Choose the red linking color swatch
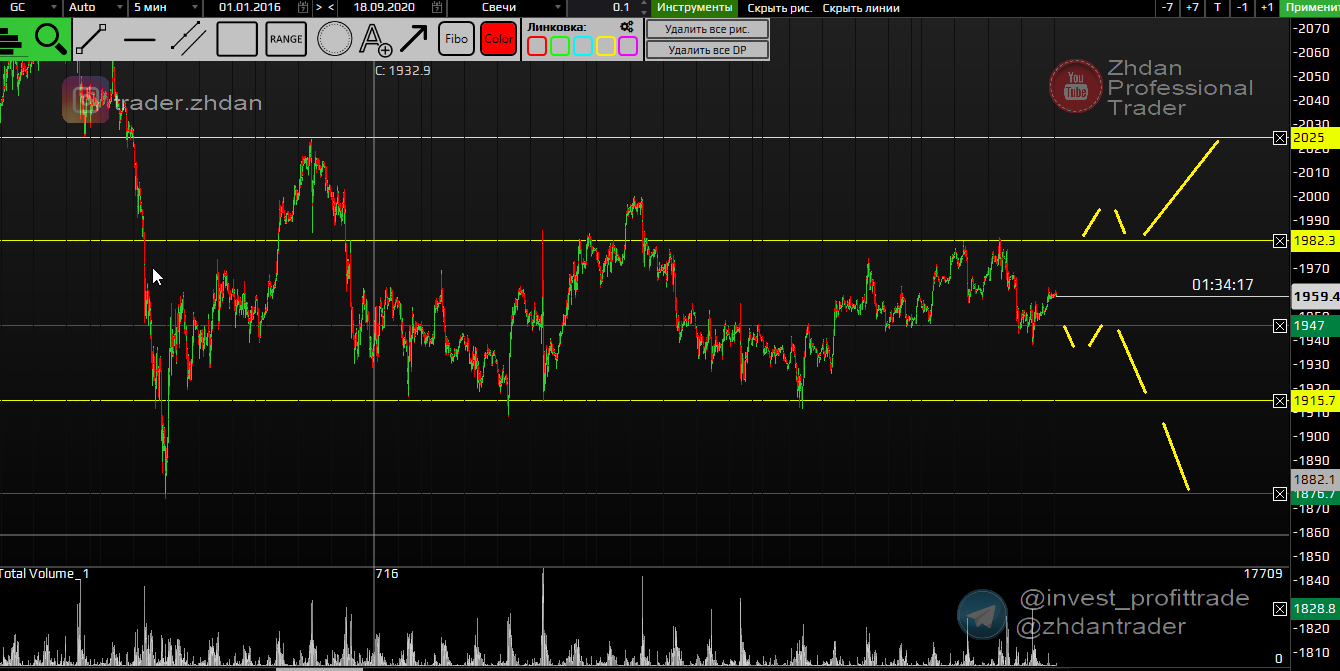The image size is (1340, 671). 537,45
